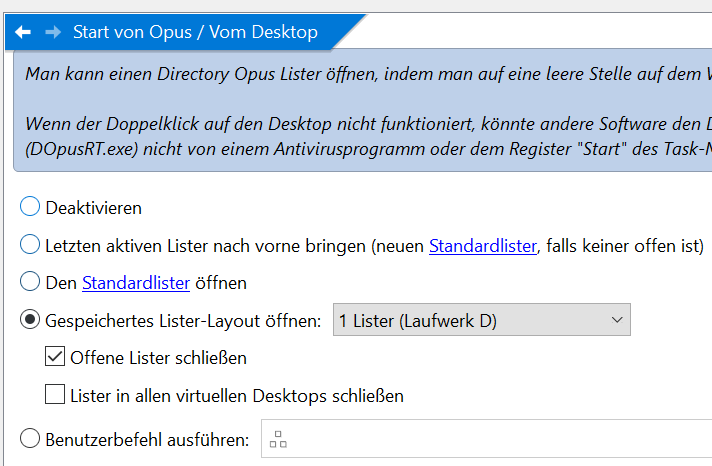Choose the 'Letzten aktiven Lister nach vorne bringen' radio button

click(30, 244)
